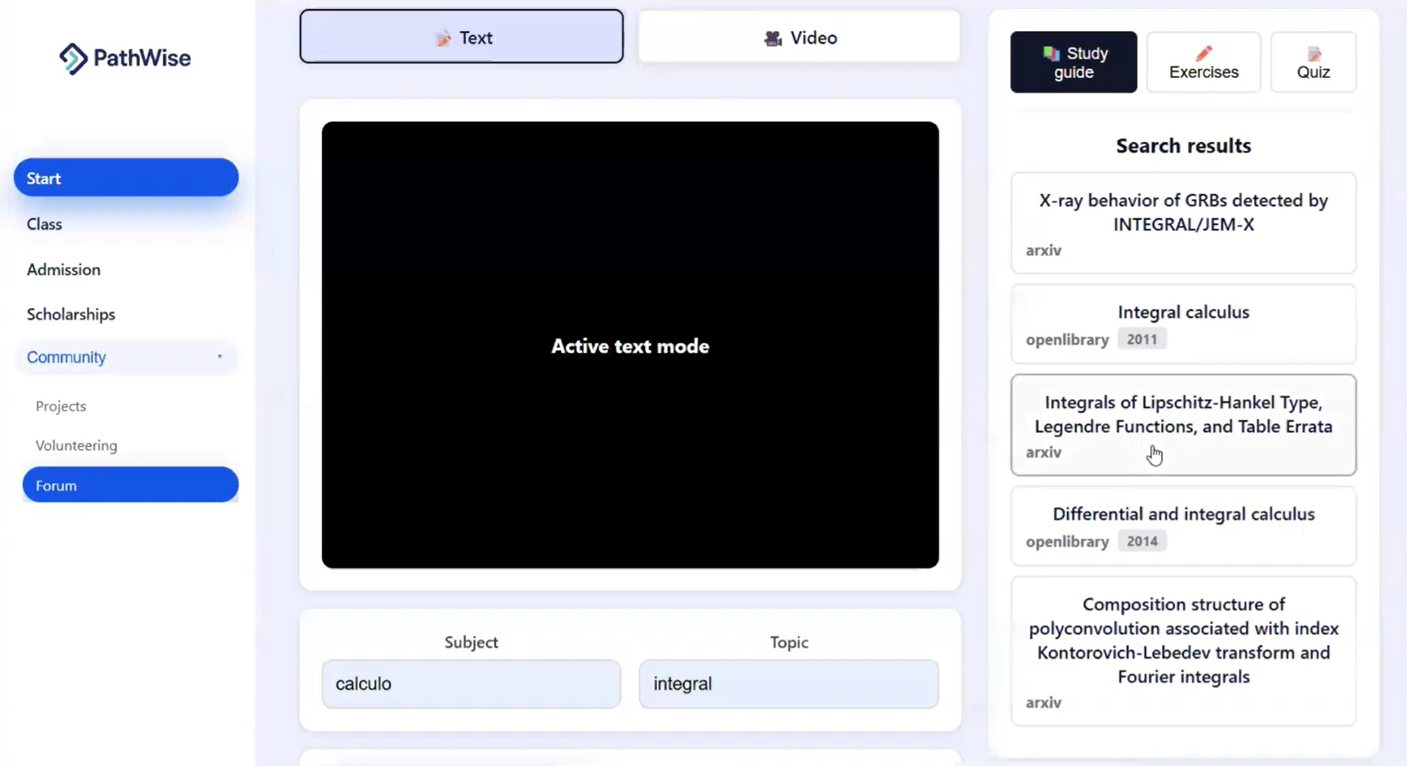Navigate to Scholarships
The image size is (1407, 766).
click(71, 314)
